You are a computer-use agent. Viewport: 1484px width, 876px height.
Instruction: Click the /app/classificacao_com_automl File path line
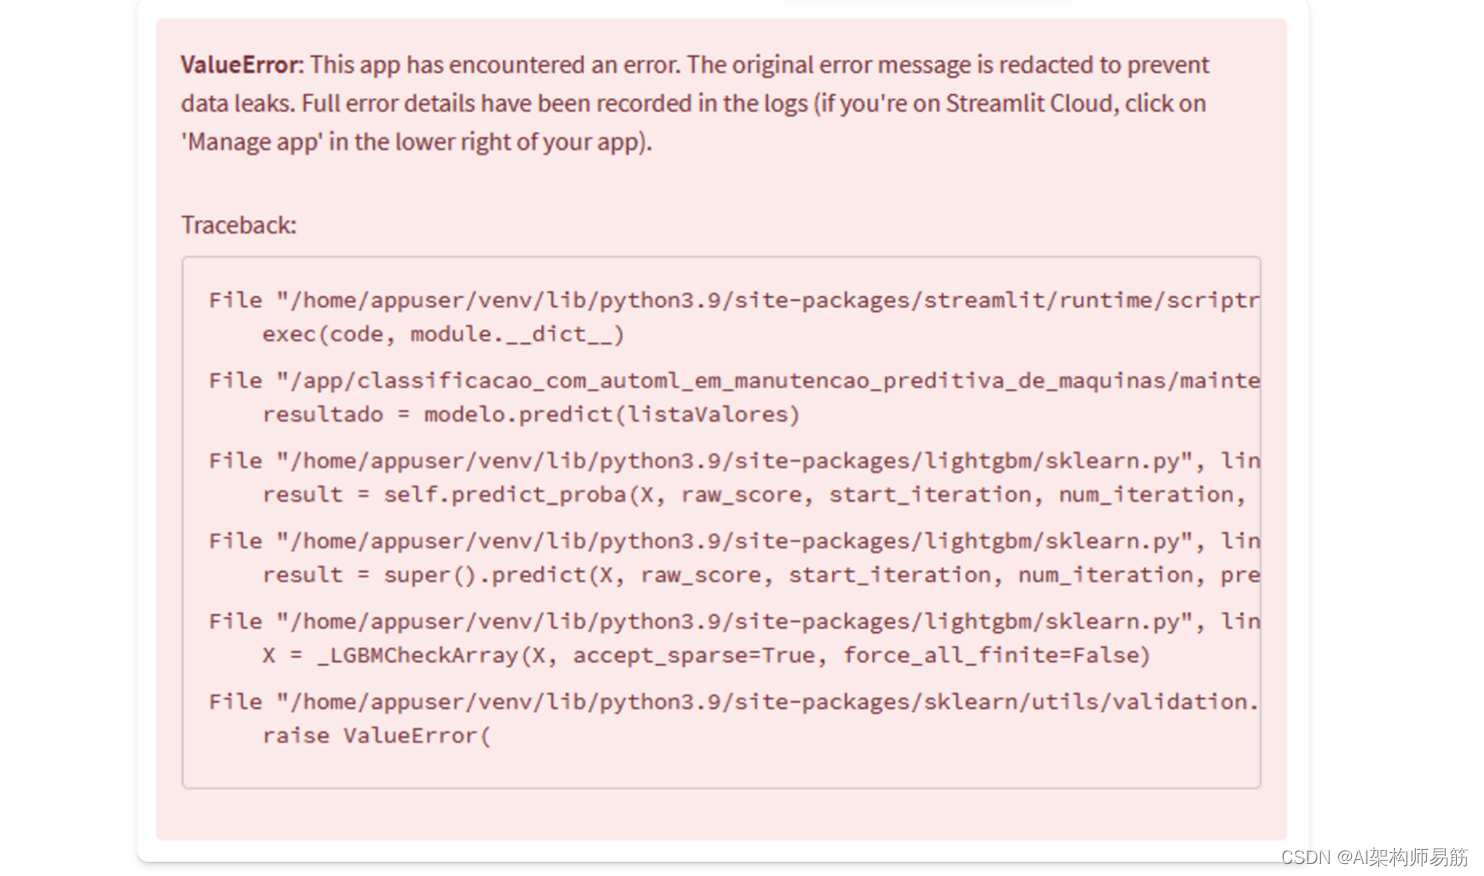click(x=734, y=381)
